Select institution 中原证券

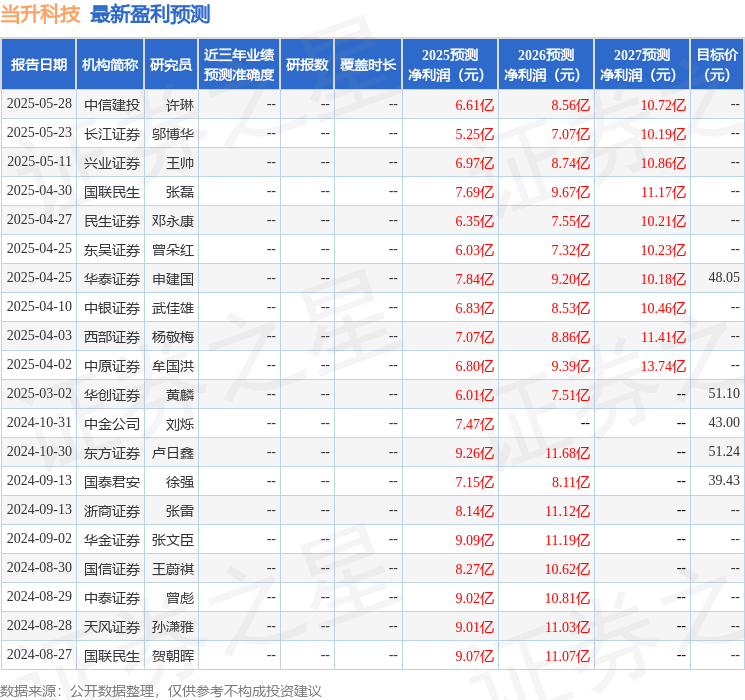pos(112,366)
